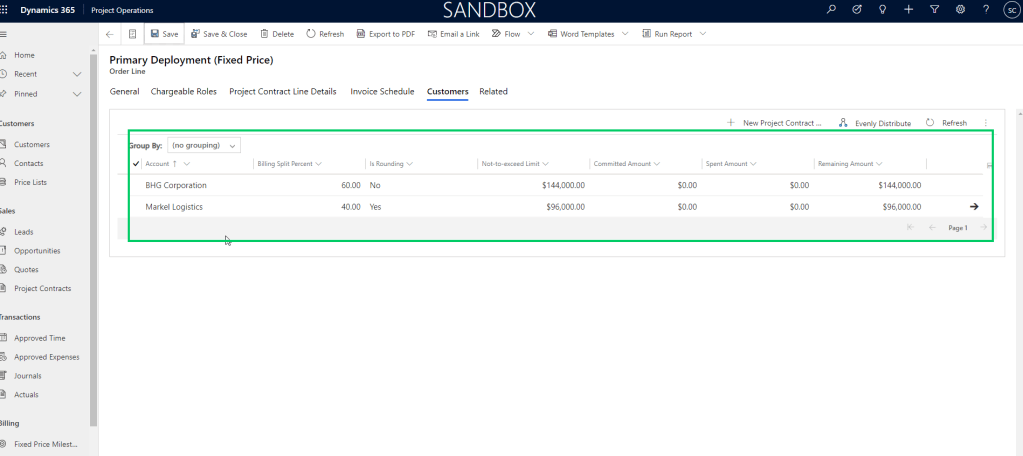
Task: Open the search magnifier in header
Action: pyautogui.click(x=831, y=10)
